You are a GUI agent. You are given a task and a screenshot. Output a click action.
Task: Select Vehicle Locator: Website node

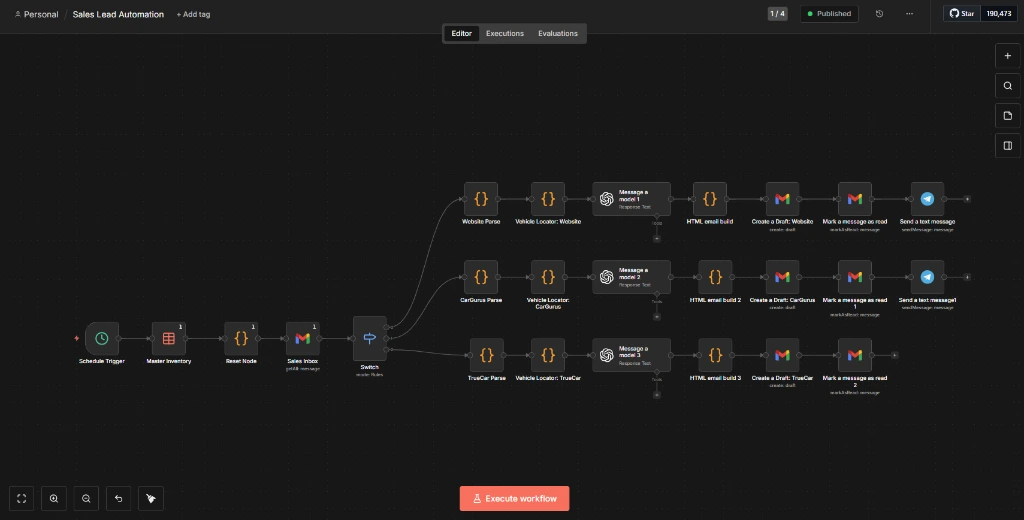[x=548, y=199]
